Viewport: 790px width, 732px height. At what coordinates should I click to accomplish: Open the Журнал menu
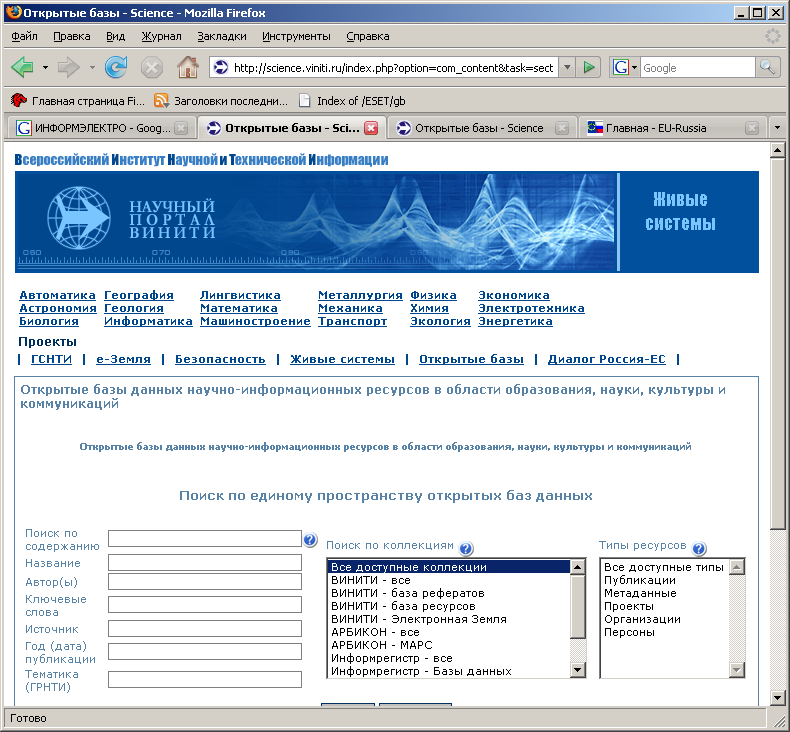pyautogui.click(x=161, y=36)
